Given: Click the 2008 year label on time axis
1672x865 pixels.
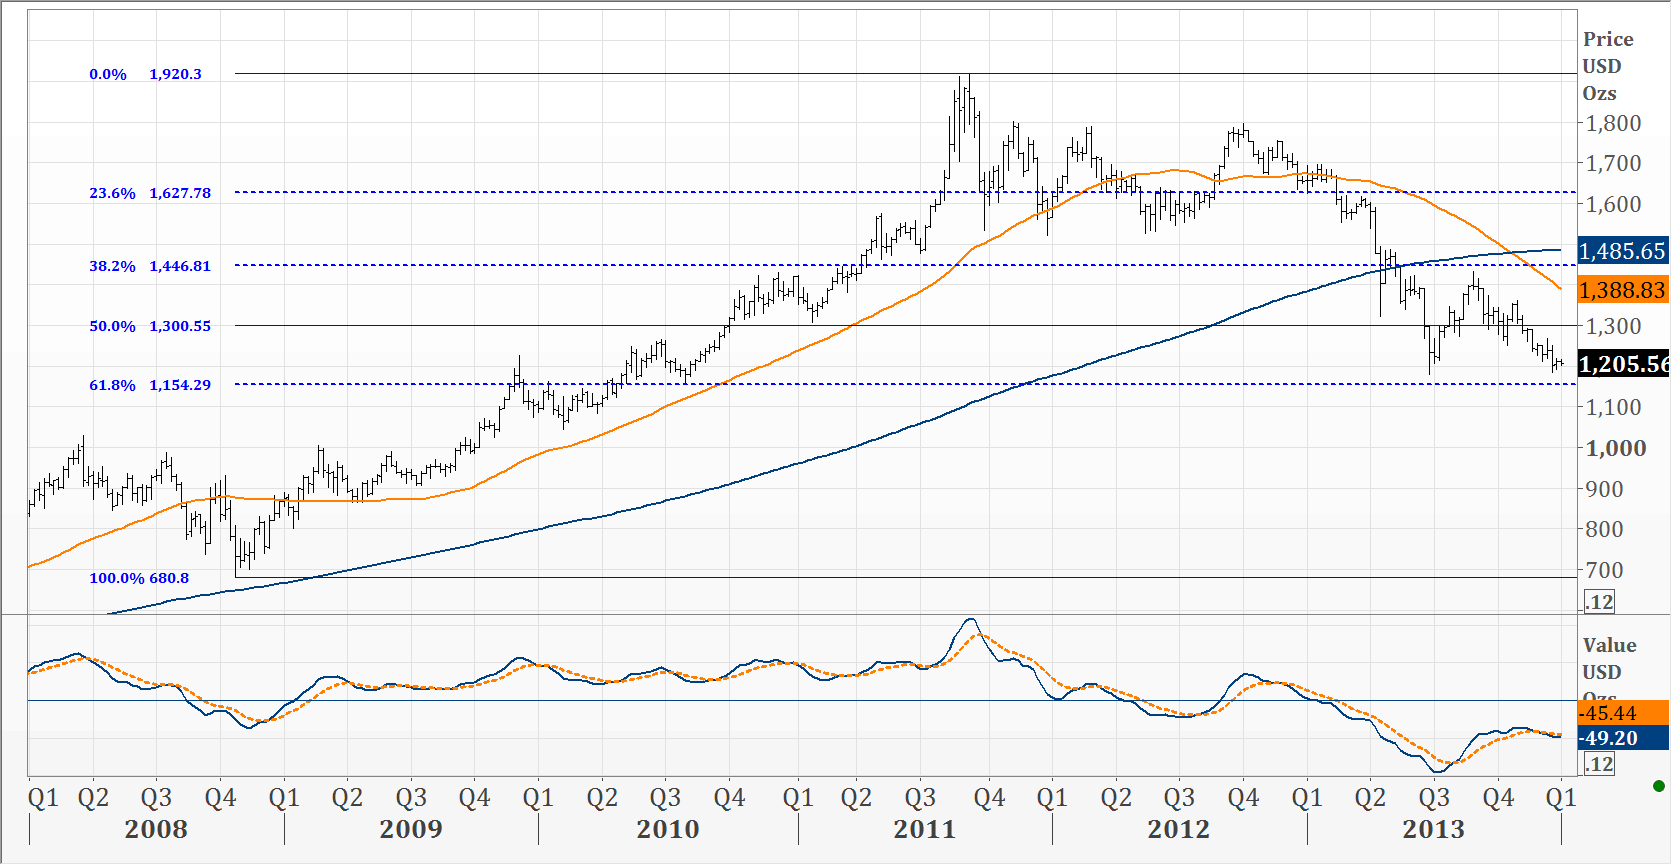Looking at the screenshot, I should click(156, 829).
